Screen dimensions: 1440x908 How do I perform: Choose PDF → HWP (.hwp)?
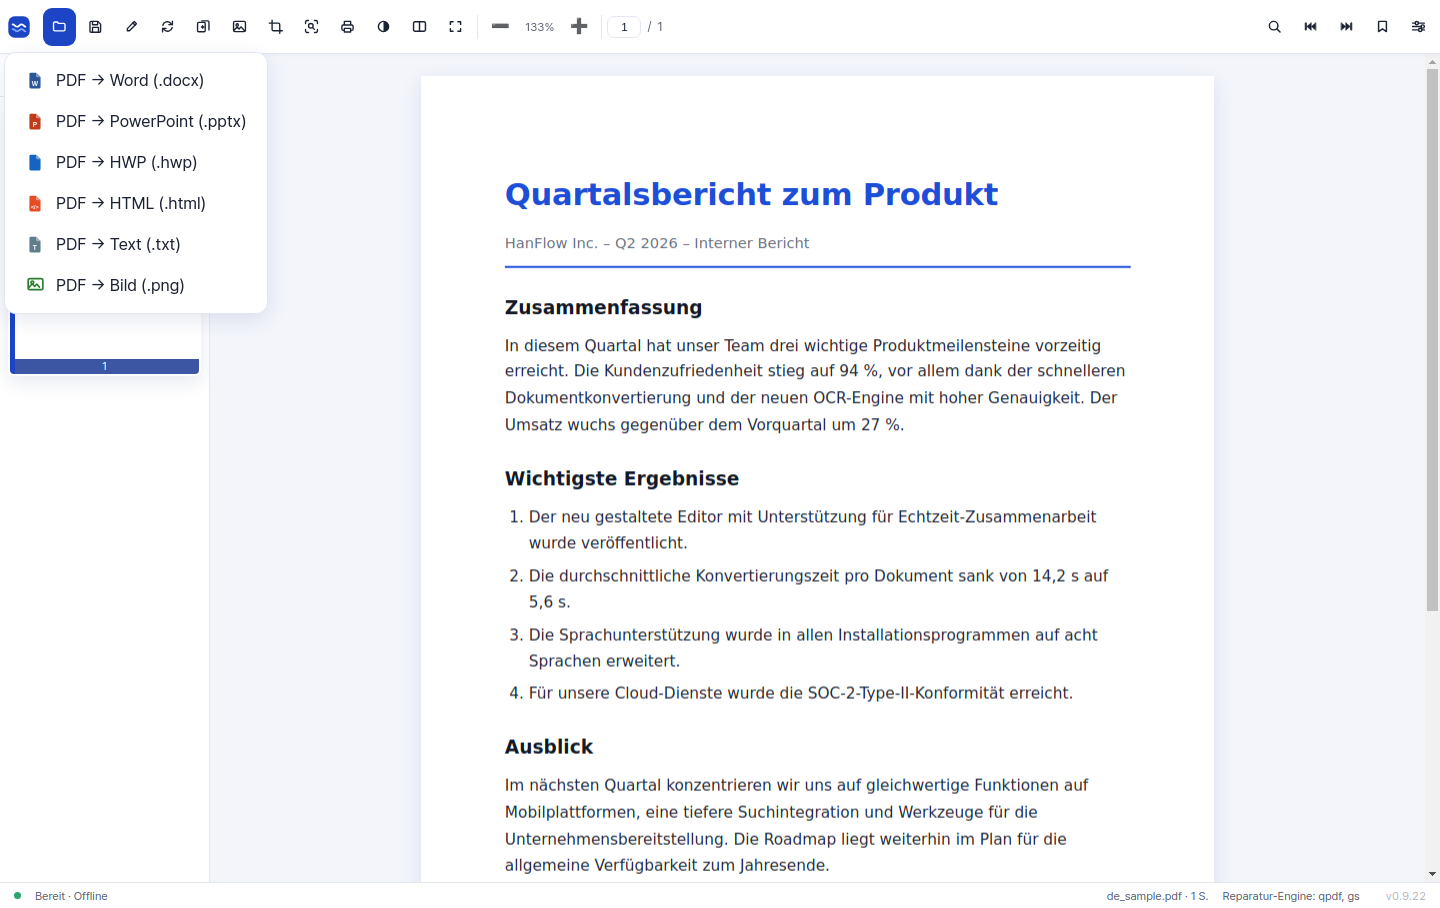point(136,162)
